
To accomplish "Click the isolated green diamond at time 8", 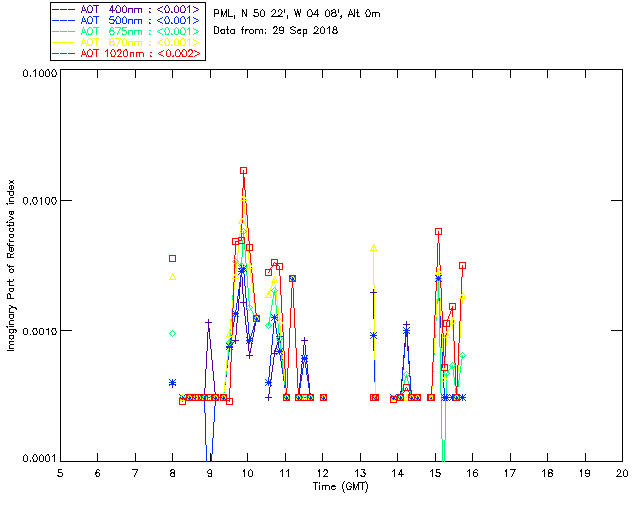I will [x=173, y=334].
